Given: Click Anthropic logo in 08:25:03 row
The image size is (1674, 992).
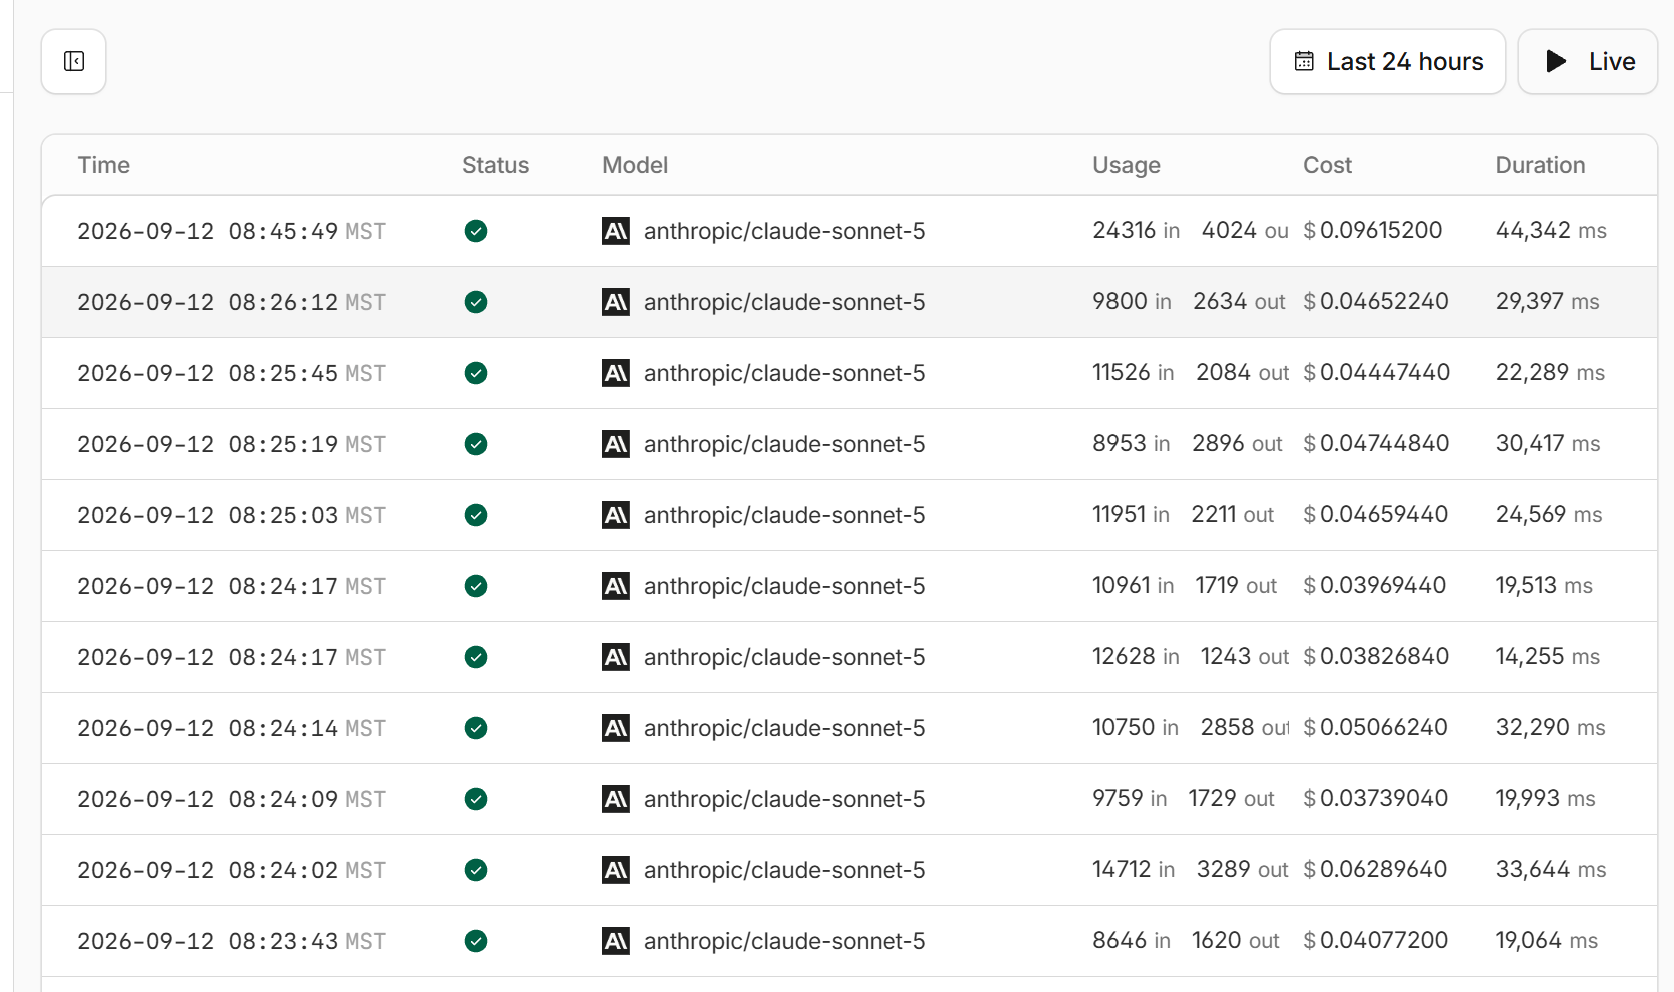Looking at the screenshot, I should (616, 515).
